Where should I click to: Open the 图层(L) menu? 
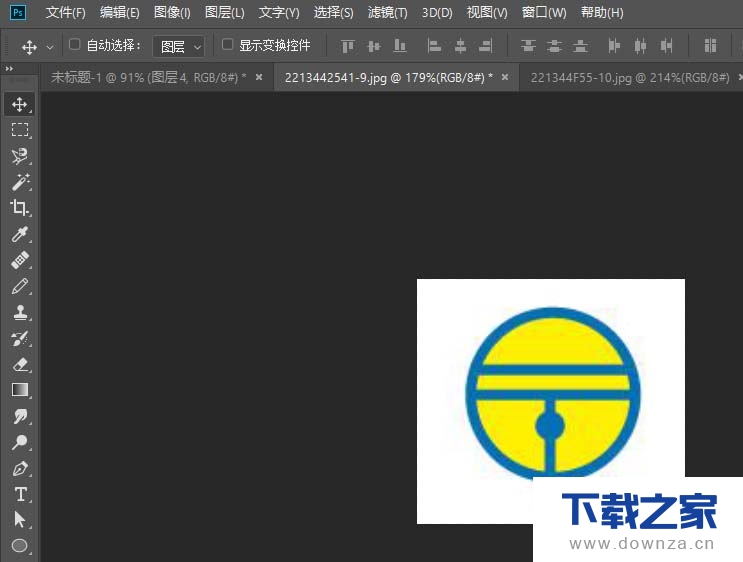point(225,13)
